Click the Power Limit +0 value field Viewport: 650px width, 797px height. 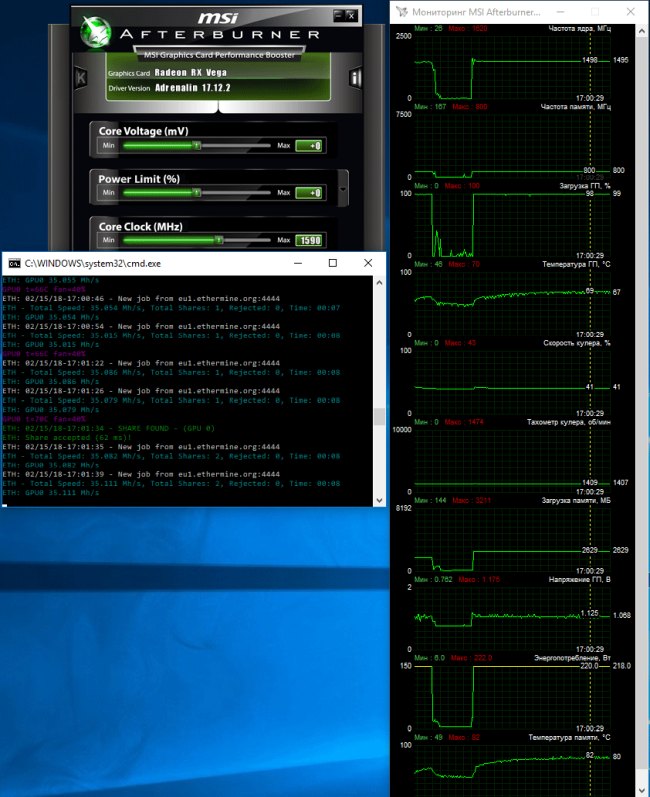coord(309,193)
